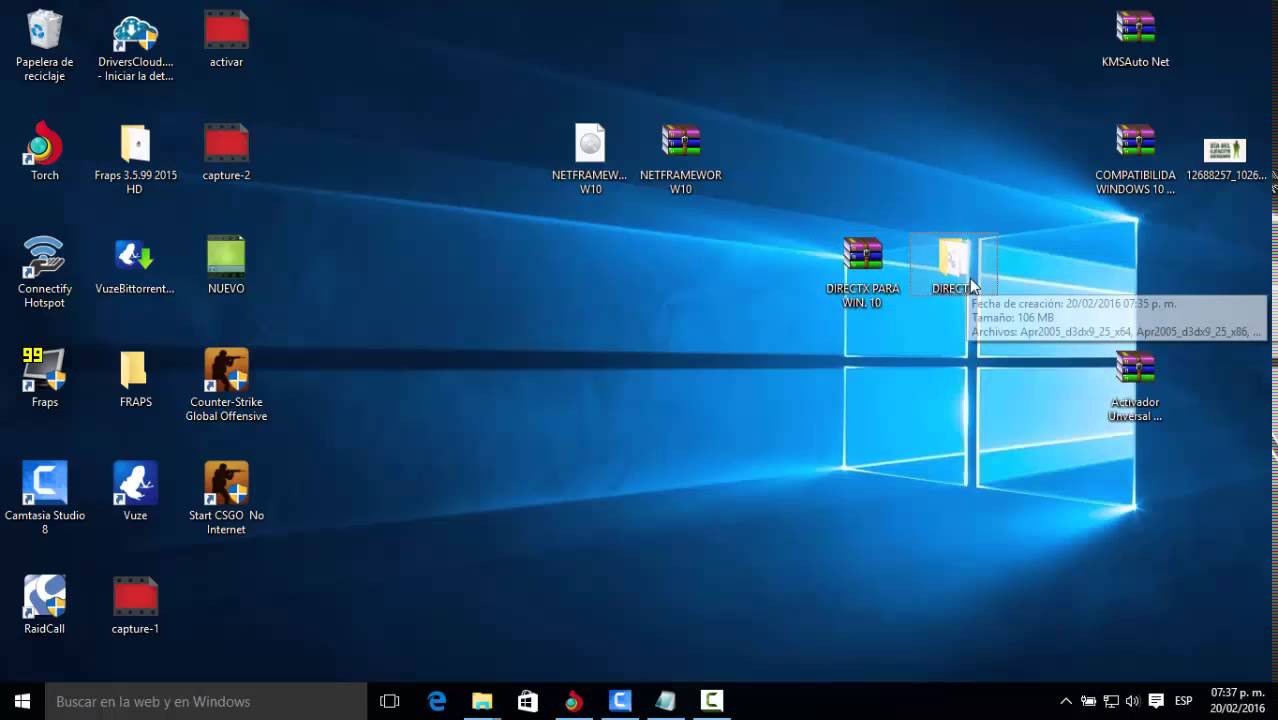The height and width of the screenshot is (720, 1278).
Task: Open File Explorer from the taskbar
Action: point(482,701)
